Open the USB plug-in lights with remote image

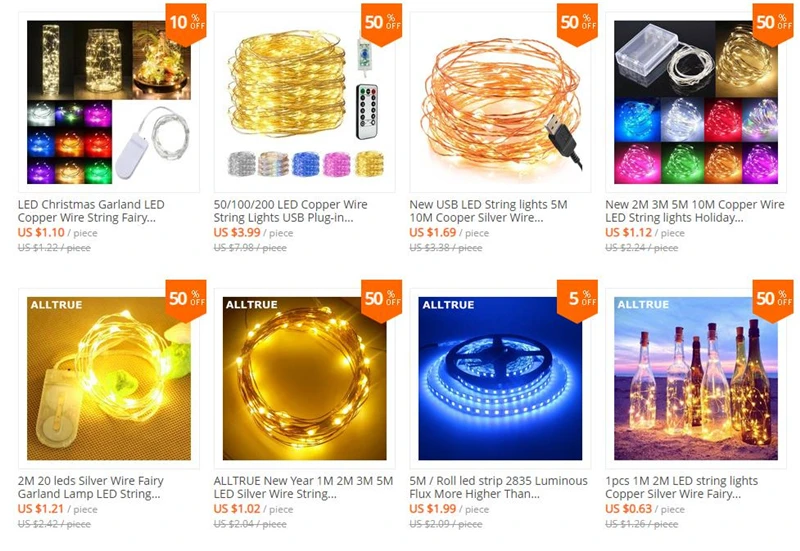305,102
